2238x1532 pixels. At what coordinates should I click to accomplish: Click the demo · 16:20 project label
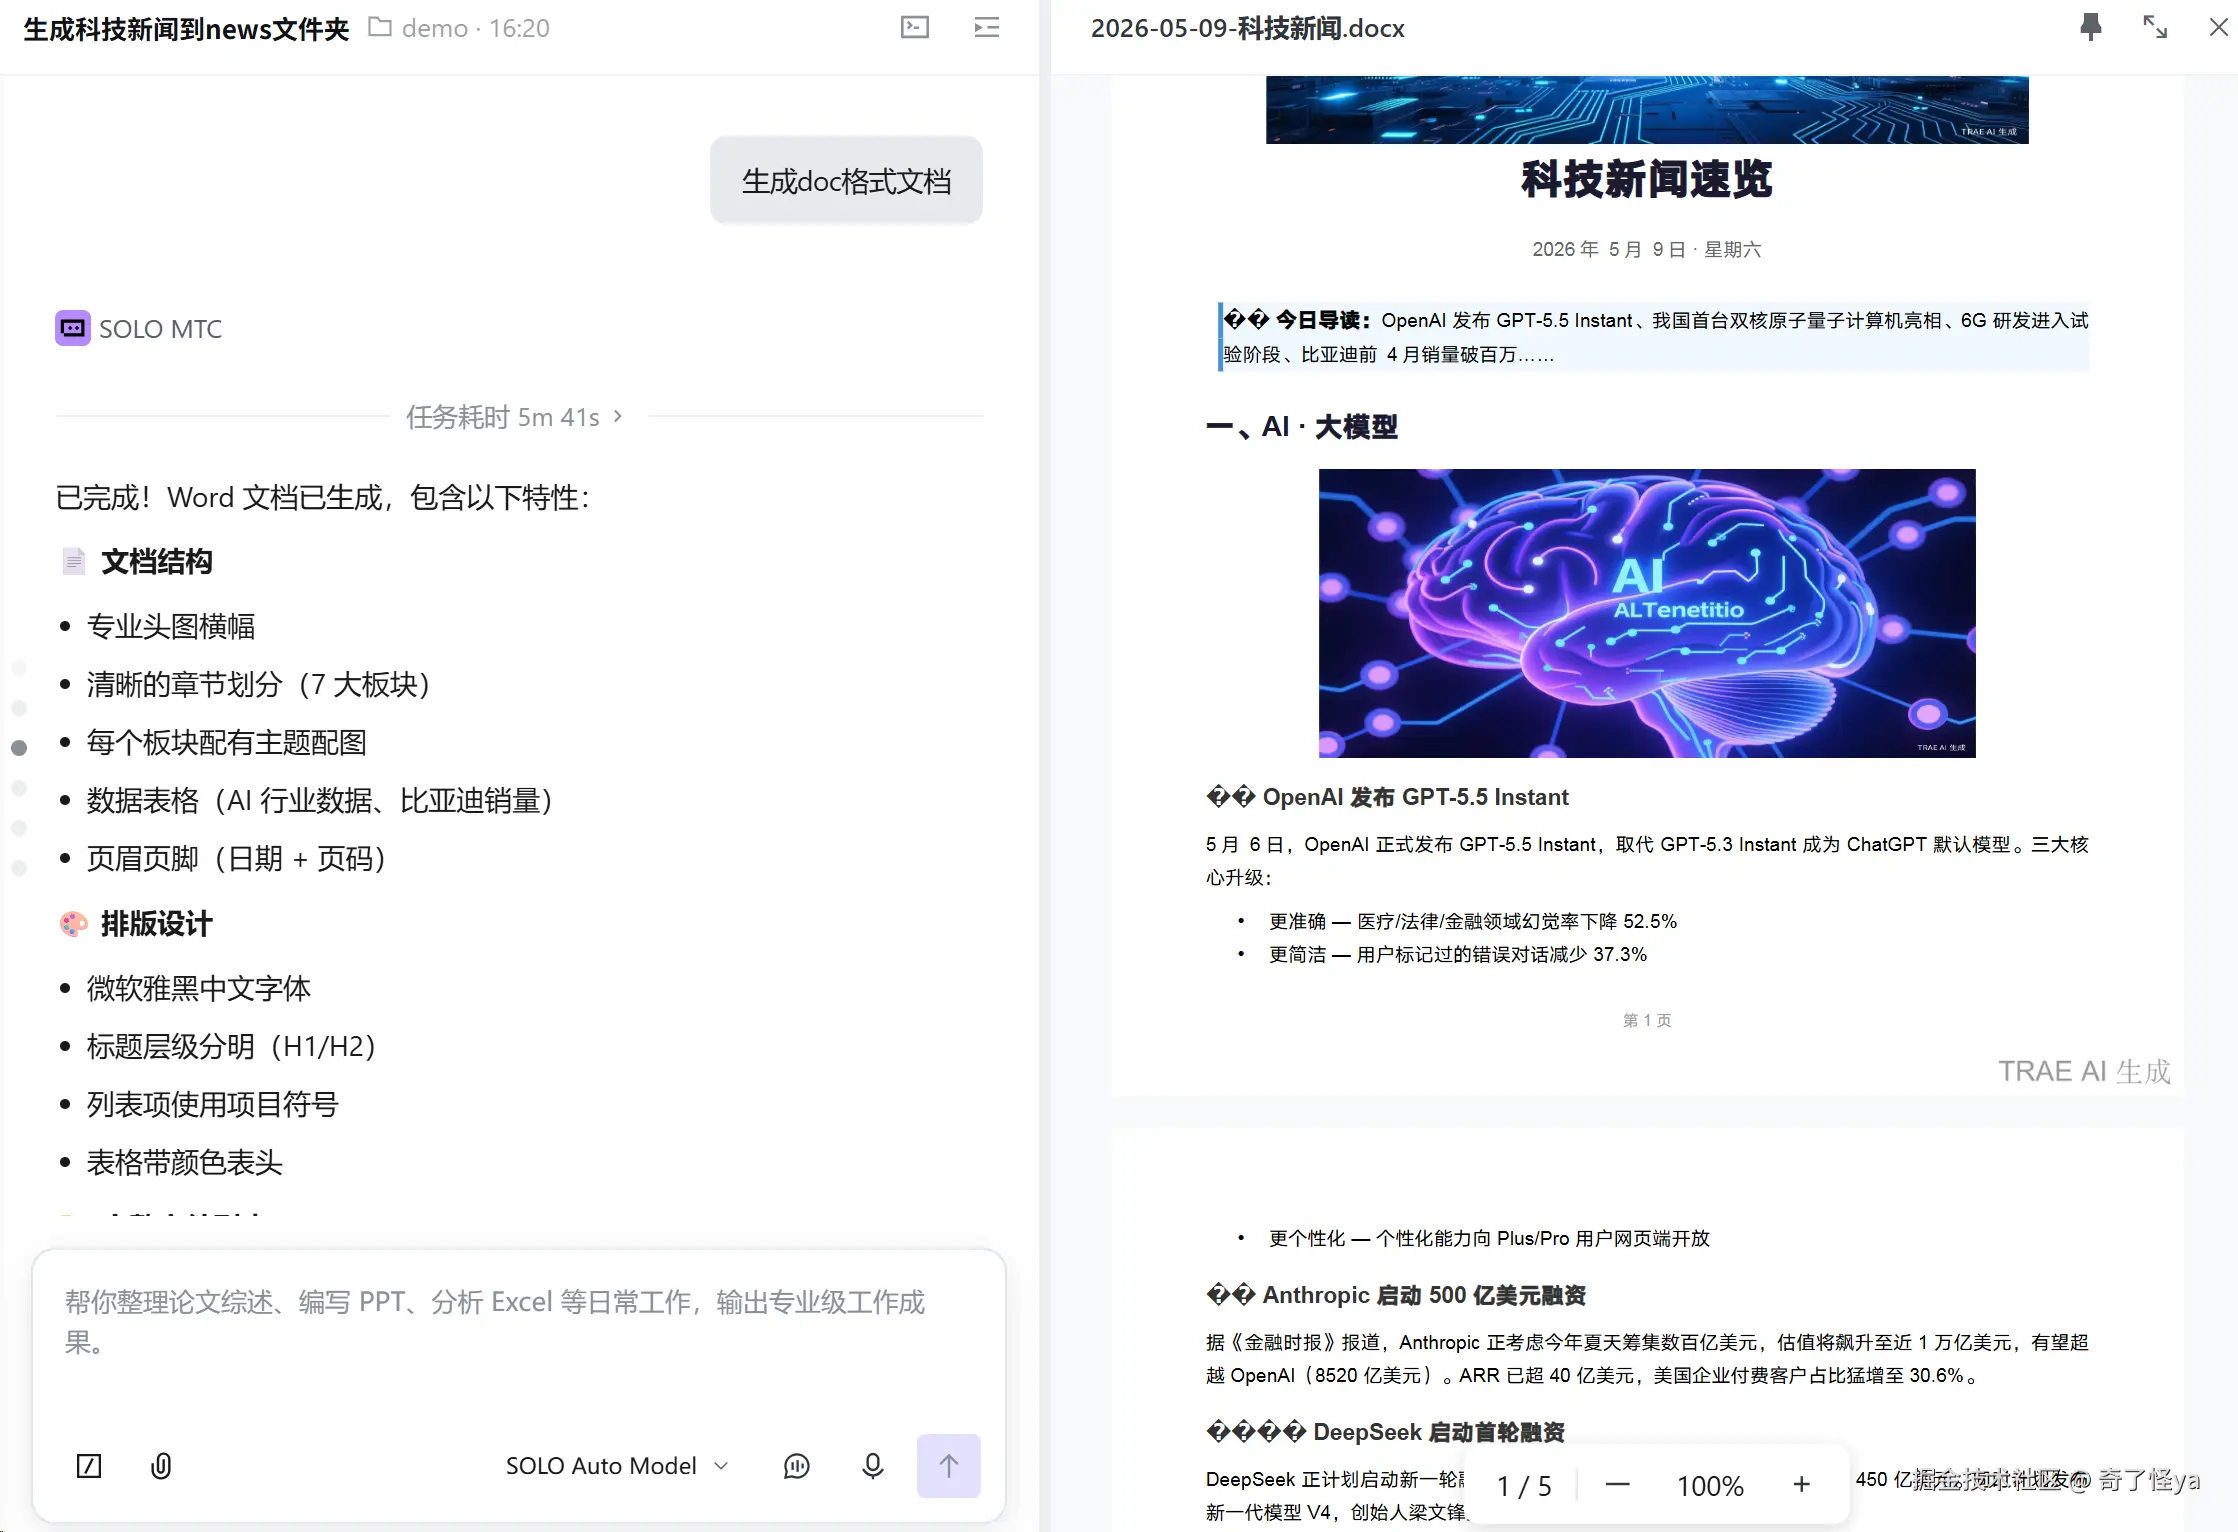coord(476,28)
